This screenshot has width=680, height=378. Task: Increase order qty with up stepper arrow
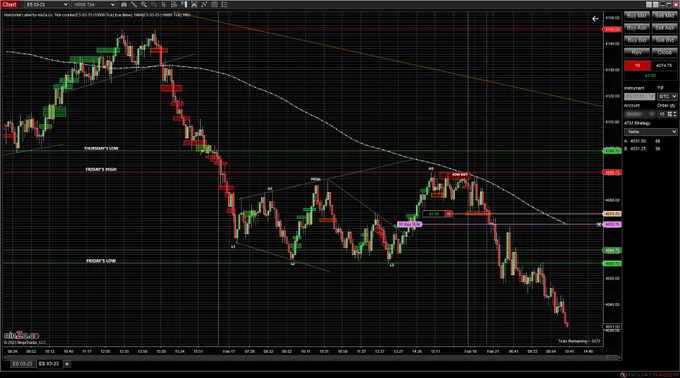675,112
